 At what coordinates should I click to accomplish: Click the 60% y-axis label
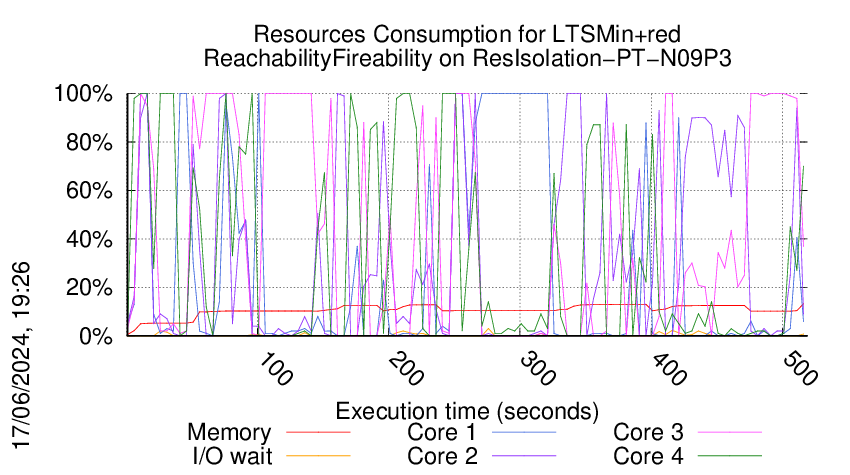tap(89, 191)
